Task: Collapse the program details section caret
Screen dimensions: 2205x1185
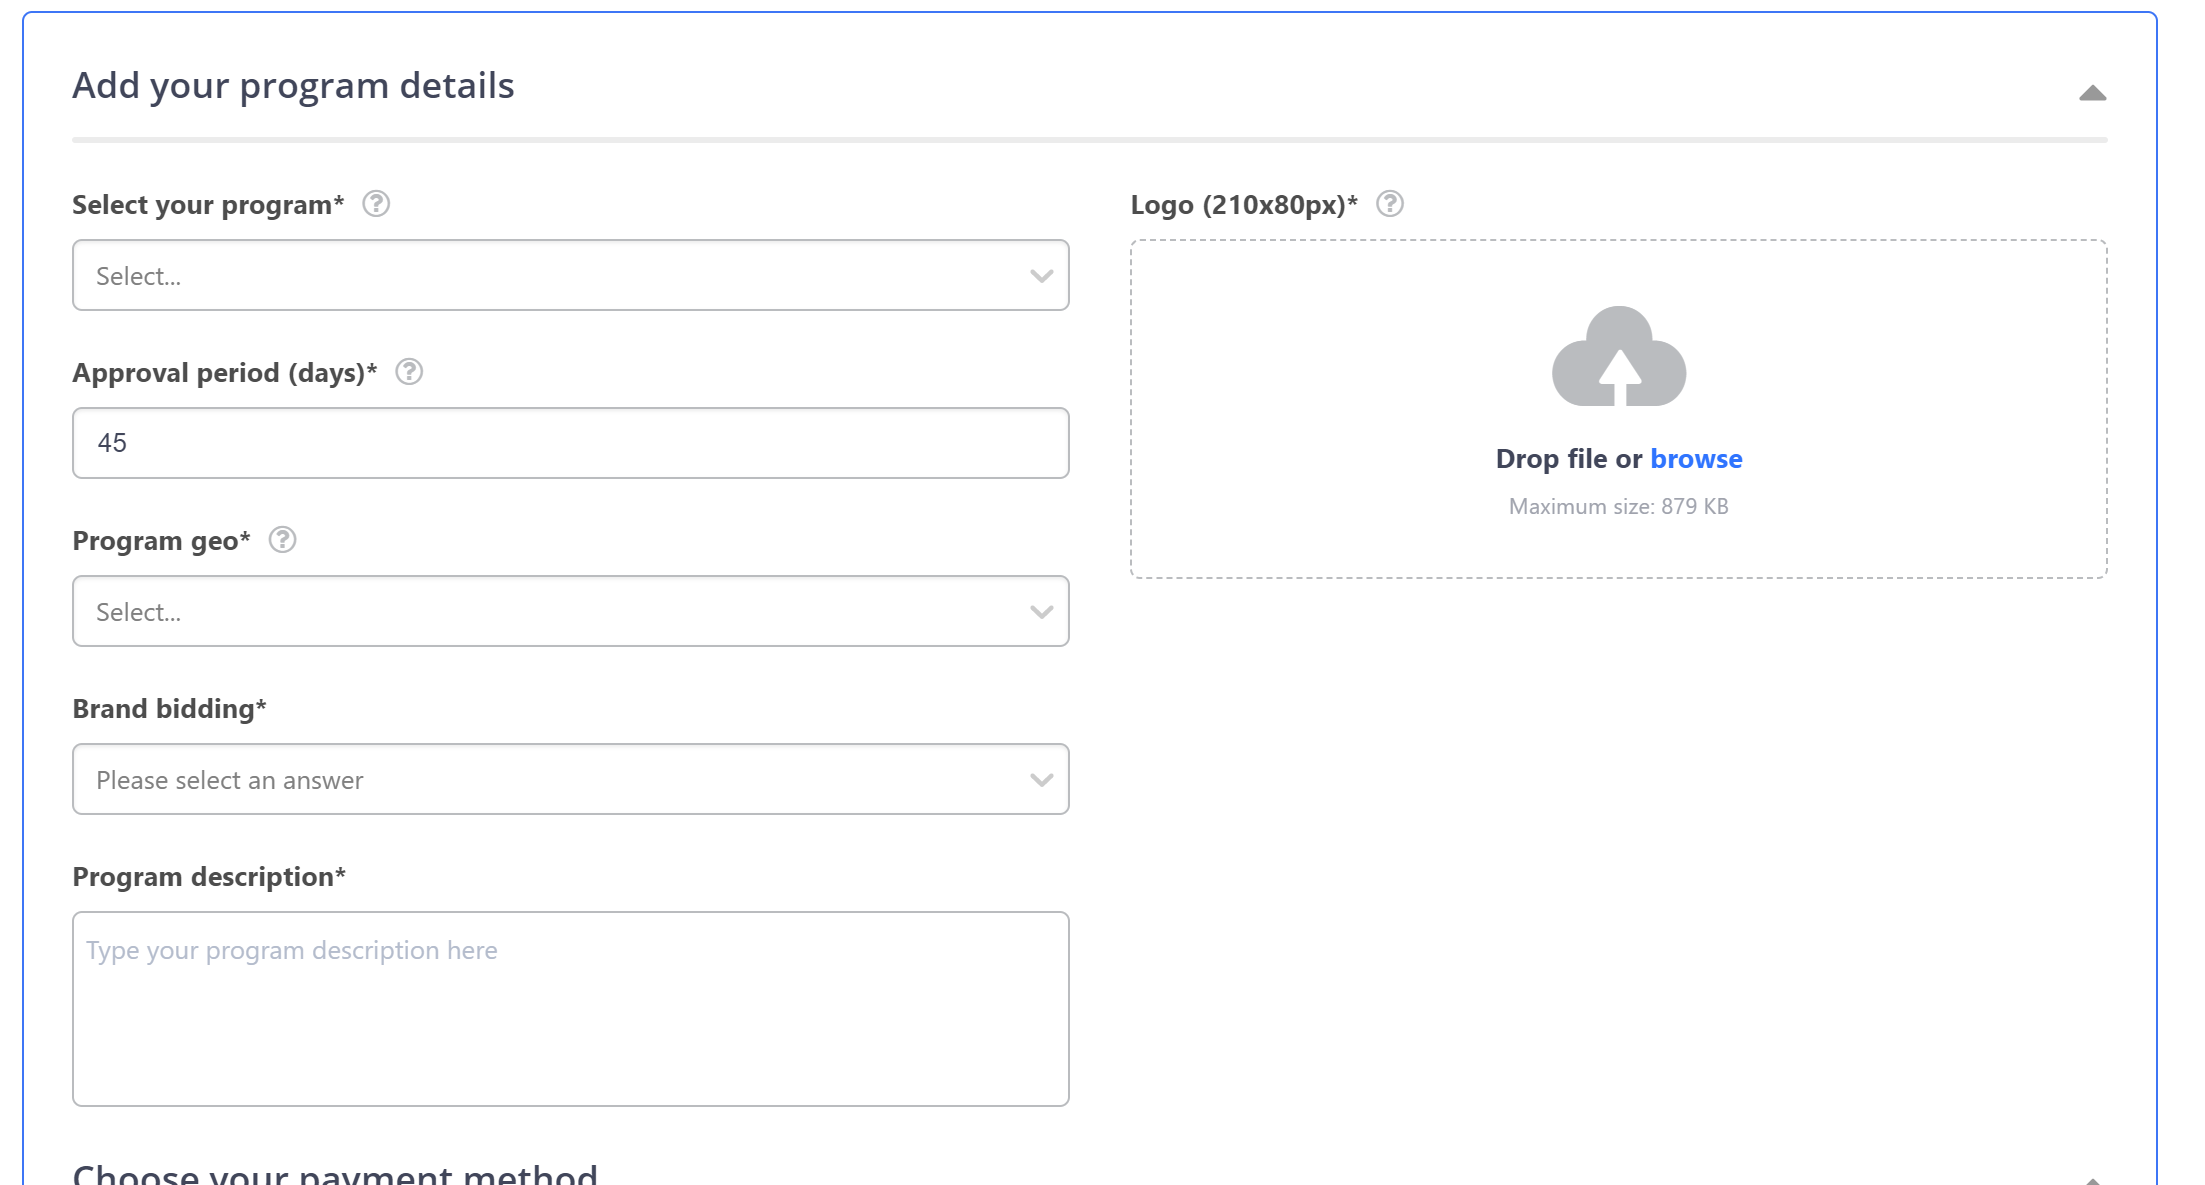Action: 2092,93
